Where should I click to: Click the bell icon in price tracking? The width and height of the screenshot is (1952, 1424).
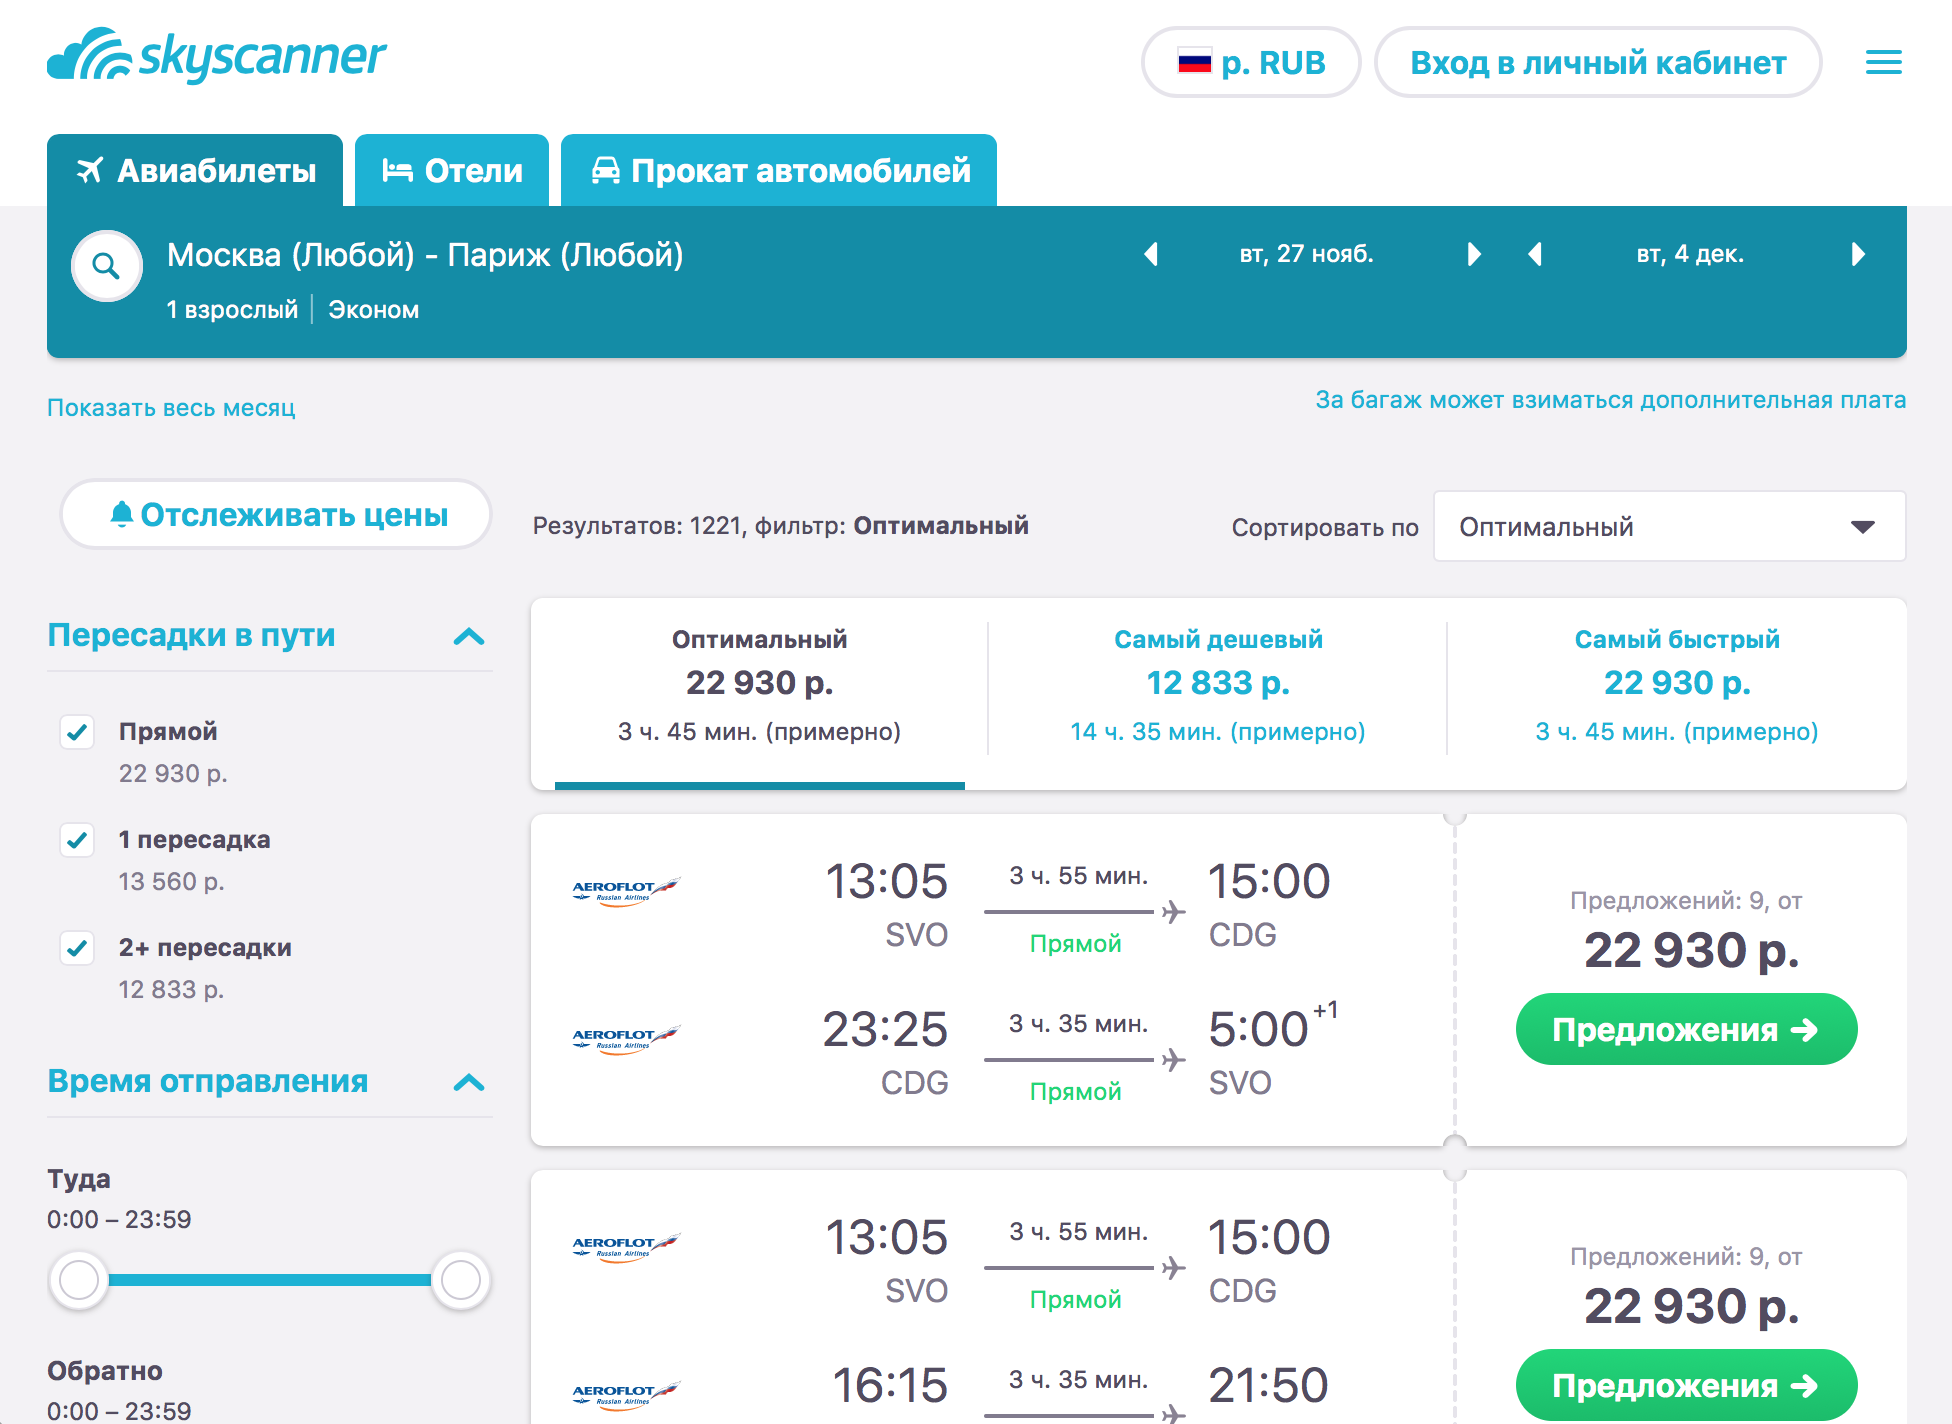coord(122,514)
